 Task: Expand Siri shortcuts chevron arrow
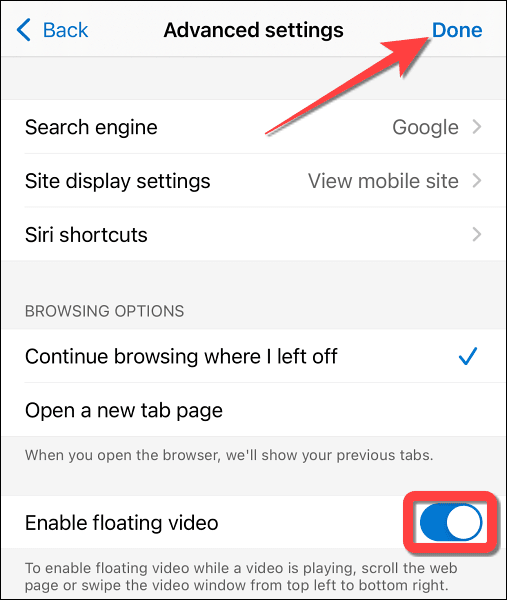point(476,234)
